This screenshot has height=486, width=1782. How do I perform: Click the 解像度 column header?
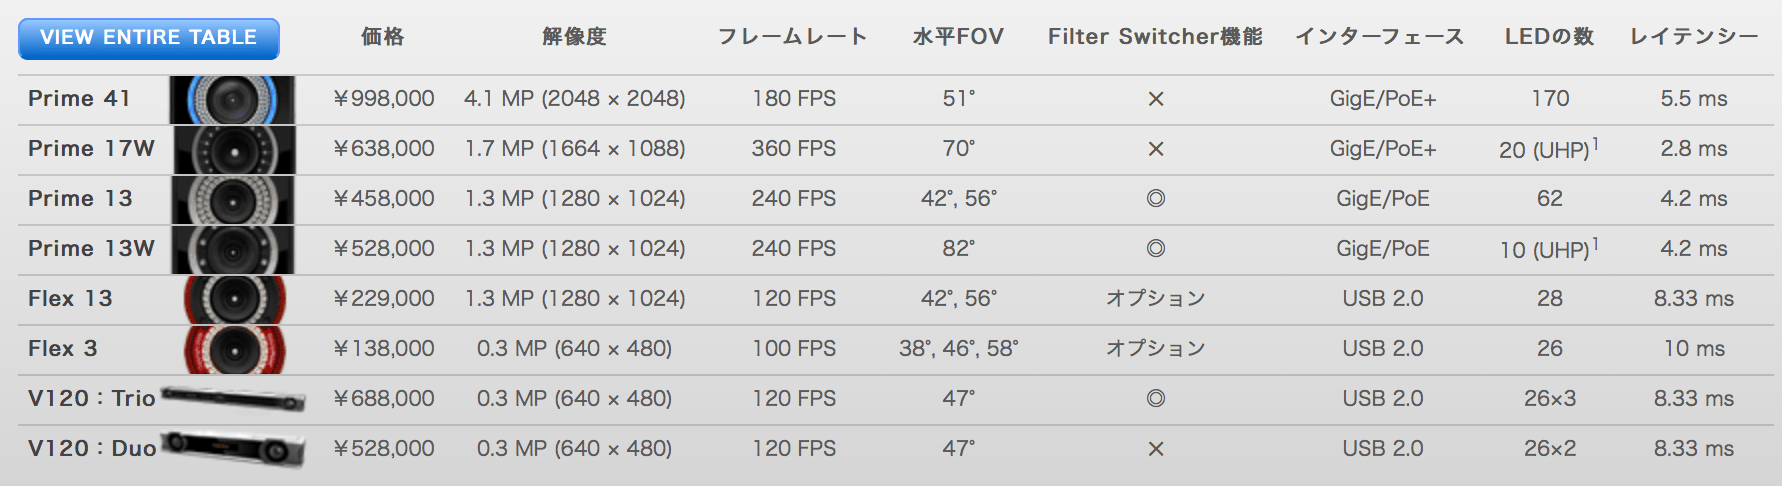[x=574, y=37]
